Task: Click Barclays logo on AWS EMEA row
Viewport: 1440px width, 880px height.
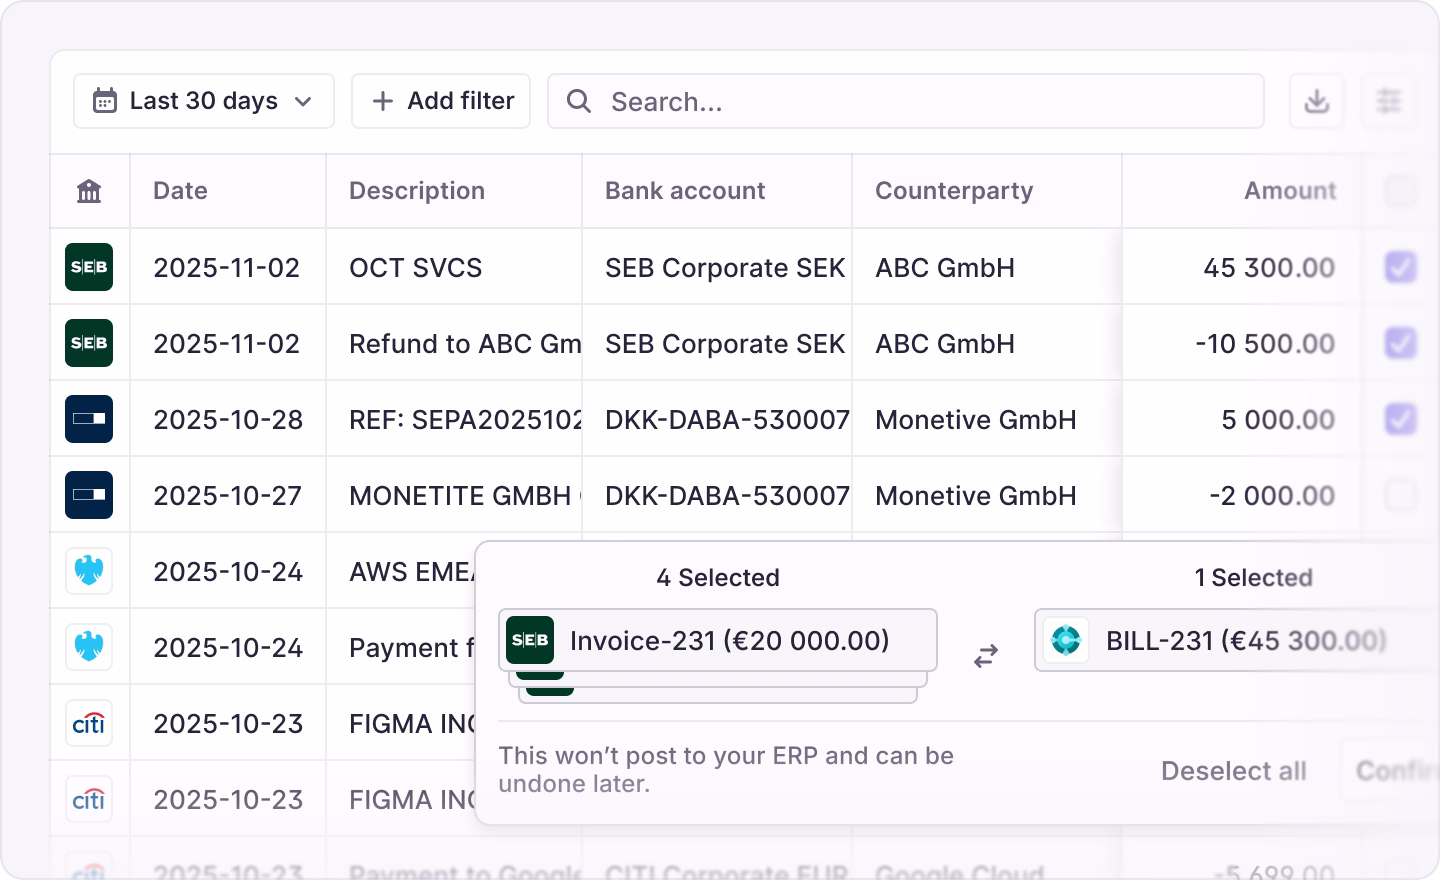Action: pyautogui.click(x=89, y=571)
